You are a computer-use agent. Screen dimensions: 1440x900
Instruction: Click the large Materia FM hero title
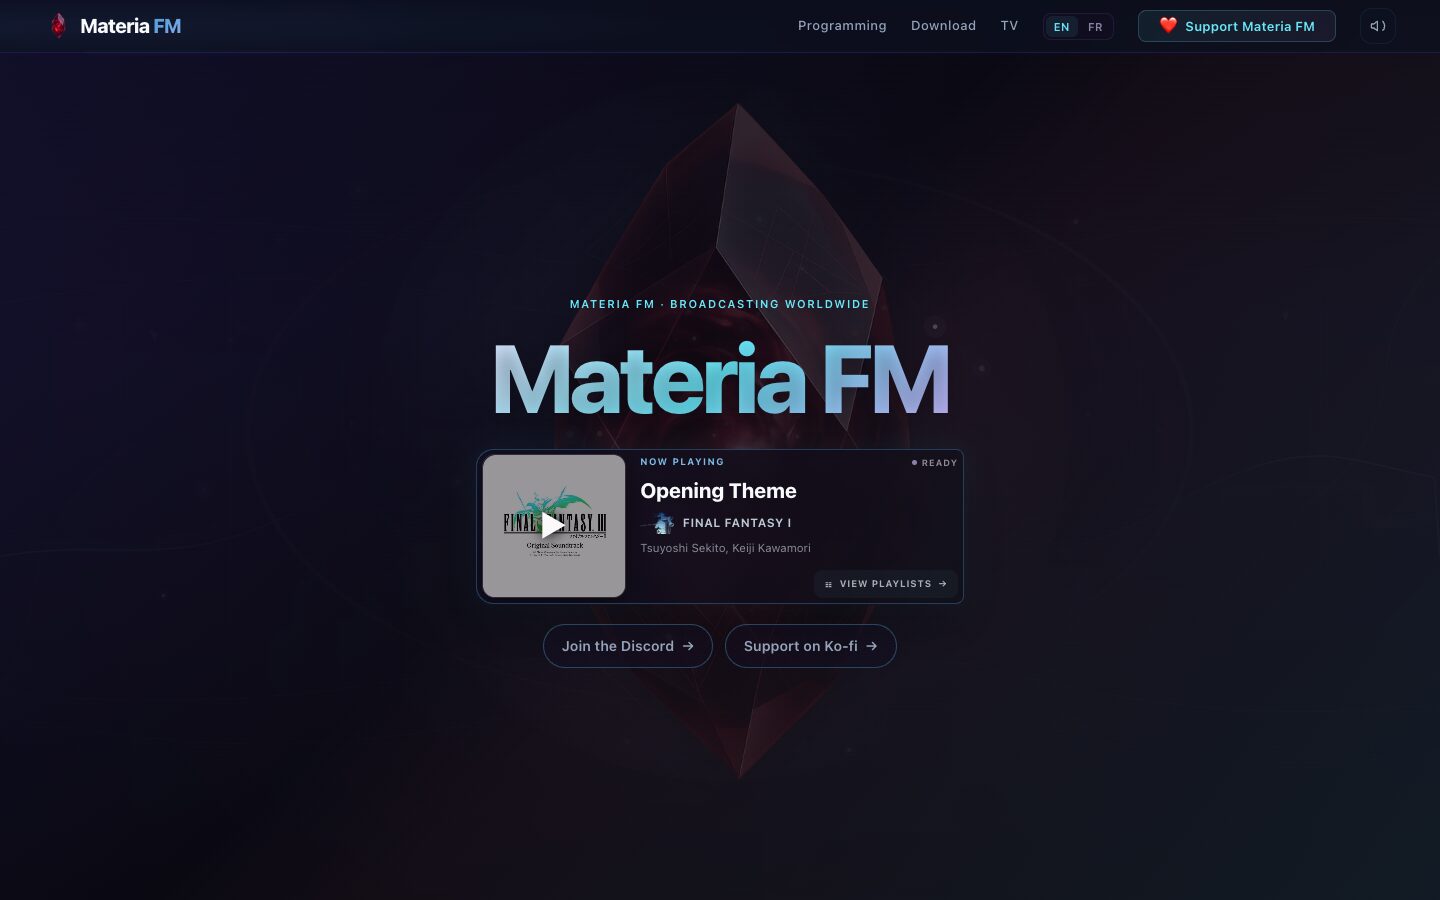[721, 380]
